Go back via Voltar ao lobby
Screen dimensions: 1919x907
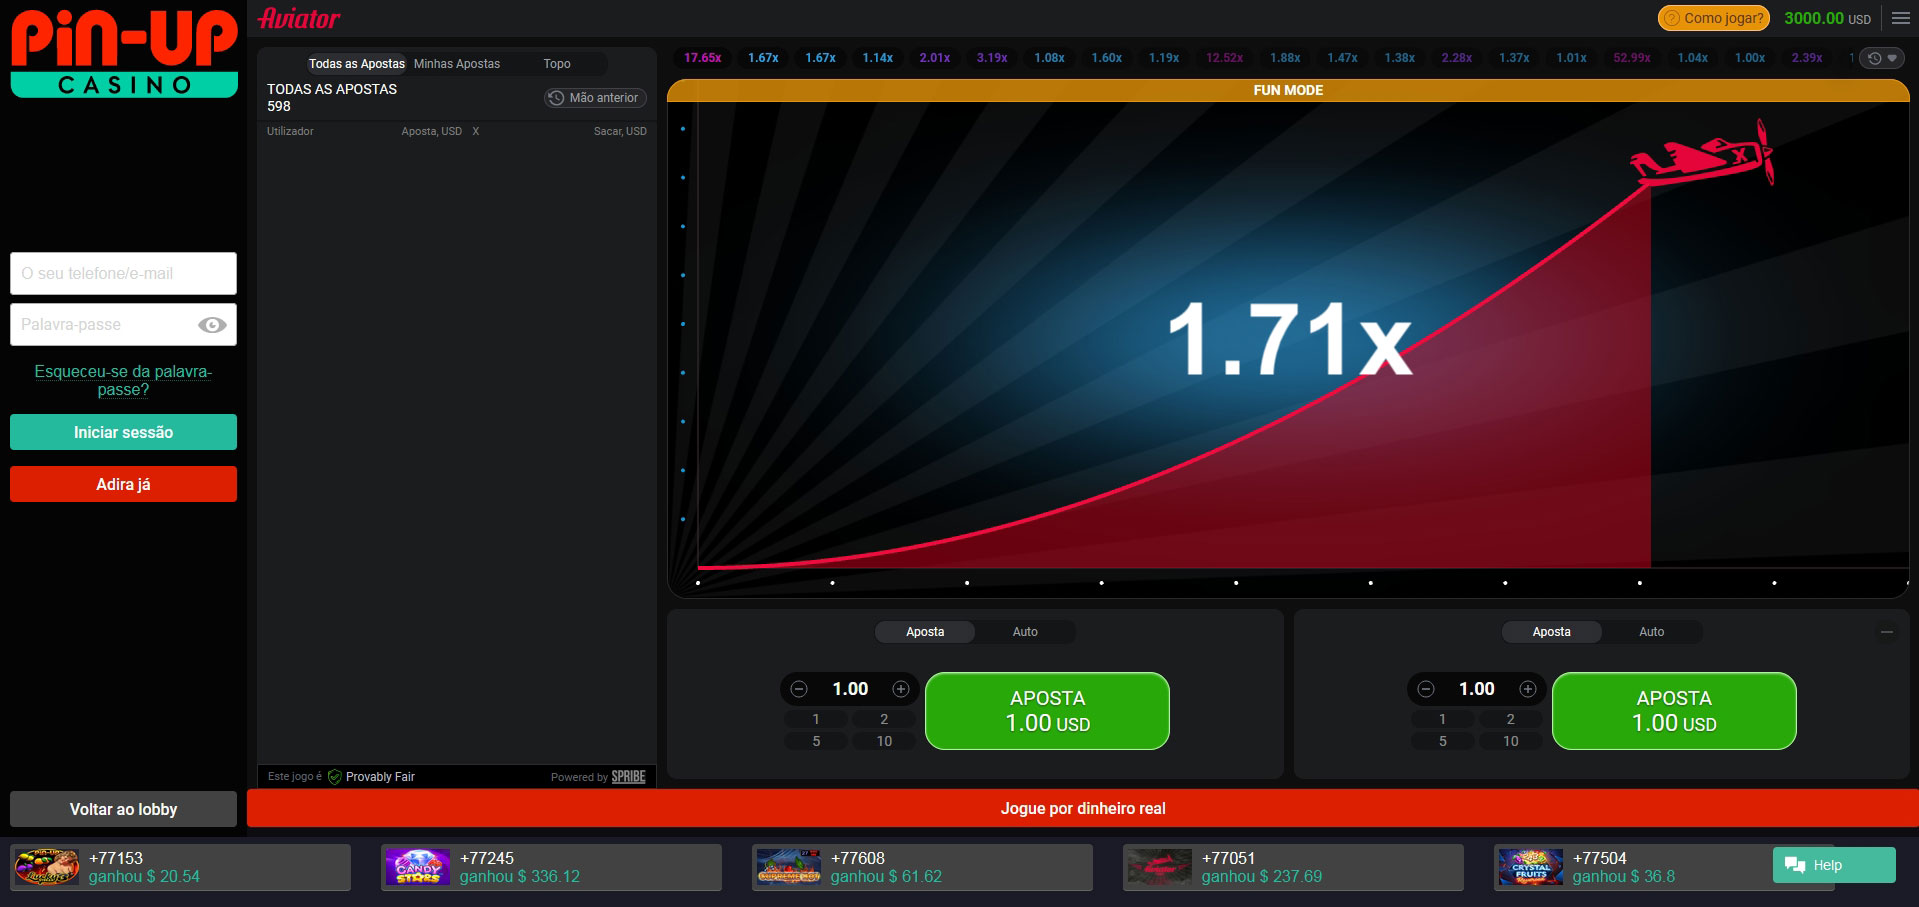(x=123, y=809)
